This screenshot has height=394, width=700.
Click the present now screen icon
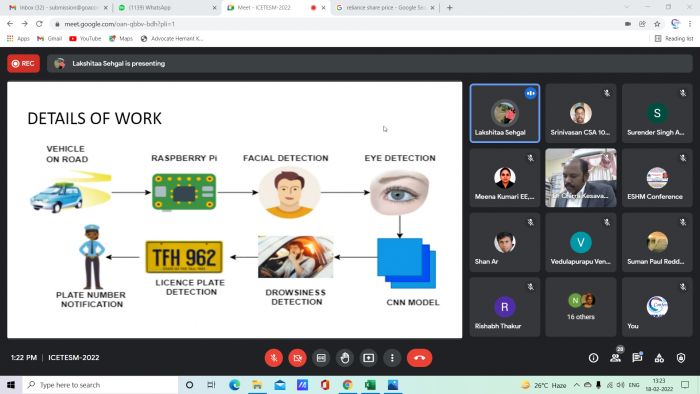click(368, 358)
